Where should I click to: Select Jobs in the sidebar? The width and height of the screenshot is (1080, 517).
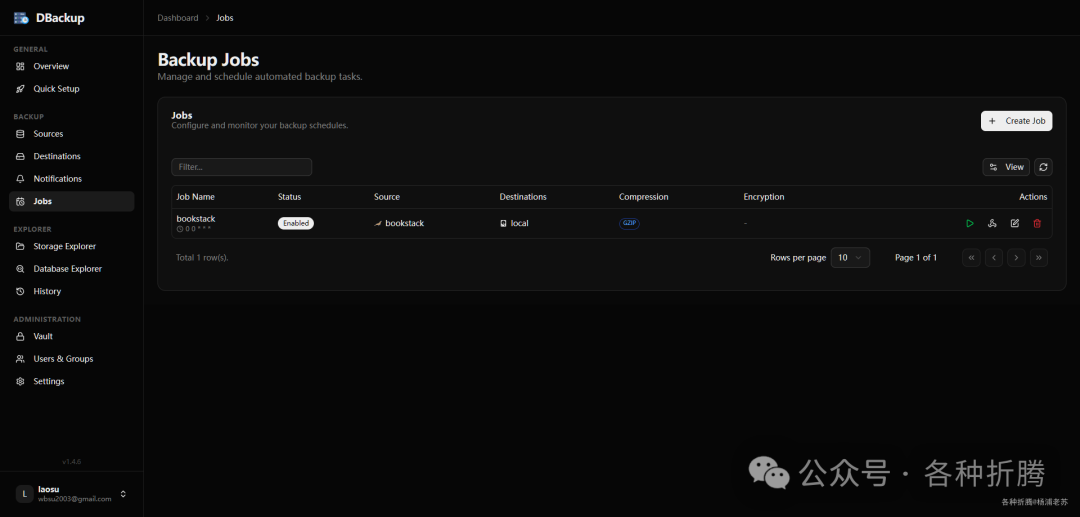(x=71, y=201)
